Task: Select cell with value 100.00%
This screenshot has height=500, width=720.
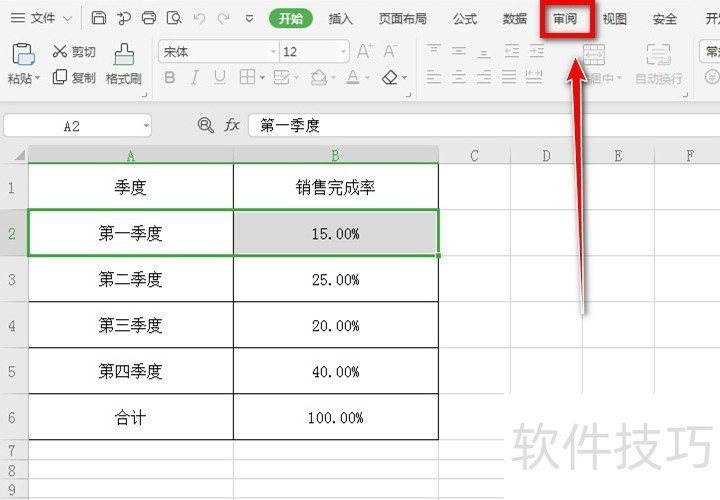Action: point(336,417)
